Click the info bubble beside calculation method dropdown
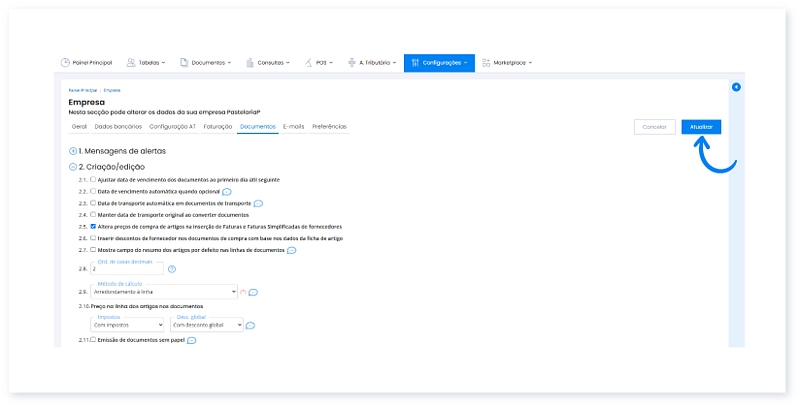The width and height of the screenshot is (800, 407). tap(253, 292)
